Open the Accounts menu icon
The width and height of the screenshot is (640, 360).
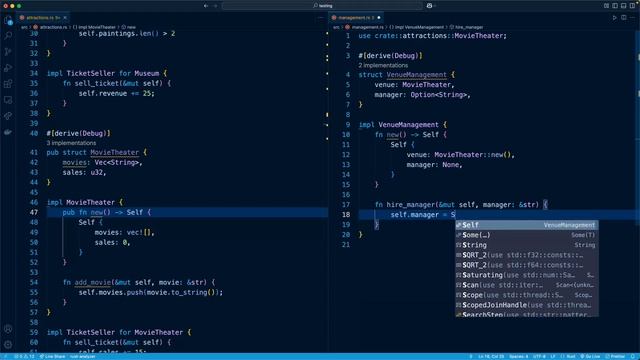coord(8,329)
